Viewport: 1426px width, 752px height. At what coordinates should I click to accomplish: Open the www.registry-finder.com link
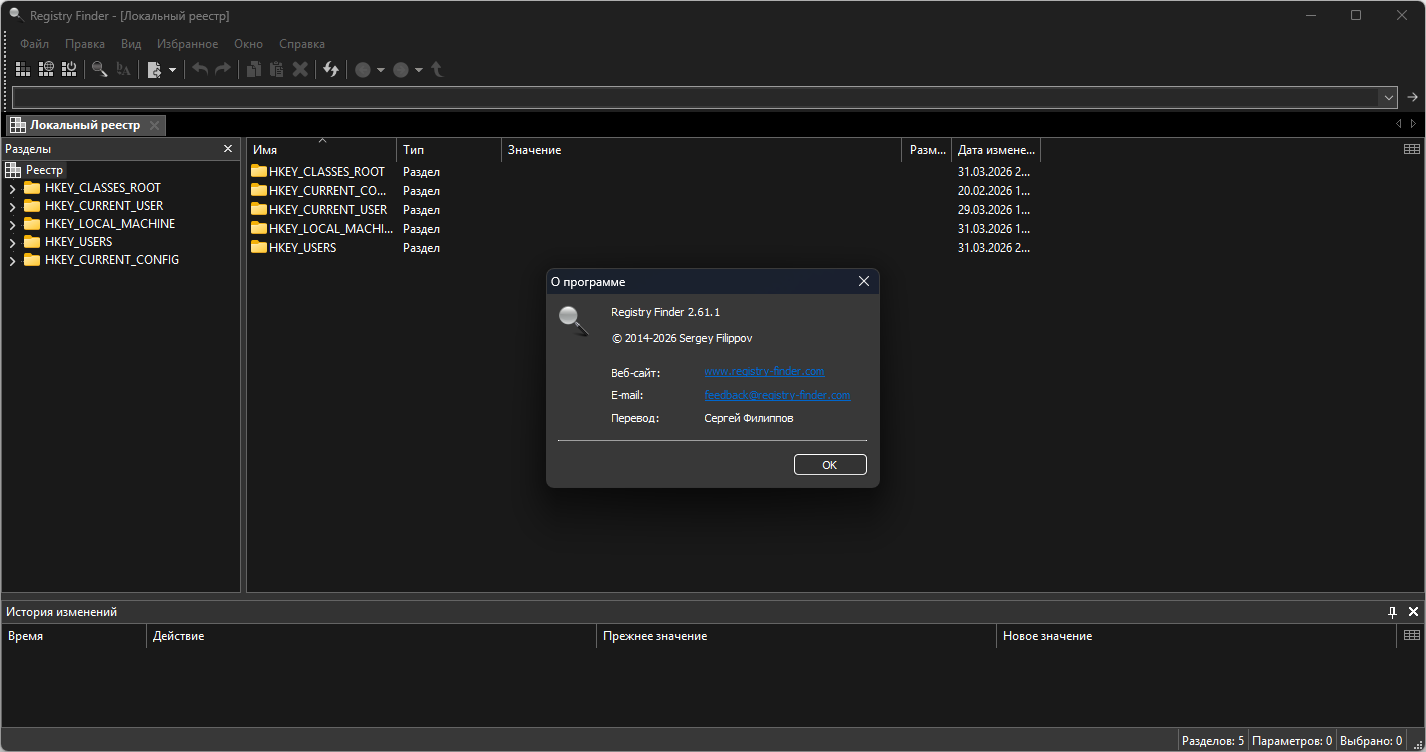pyautogui.click(x=764, y=371)
